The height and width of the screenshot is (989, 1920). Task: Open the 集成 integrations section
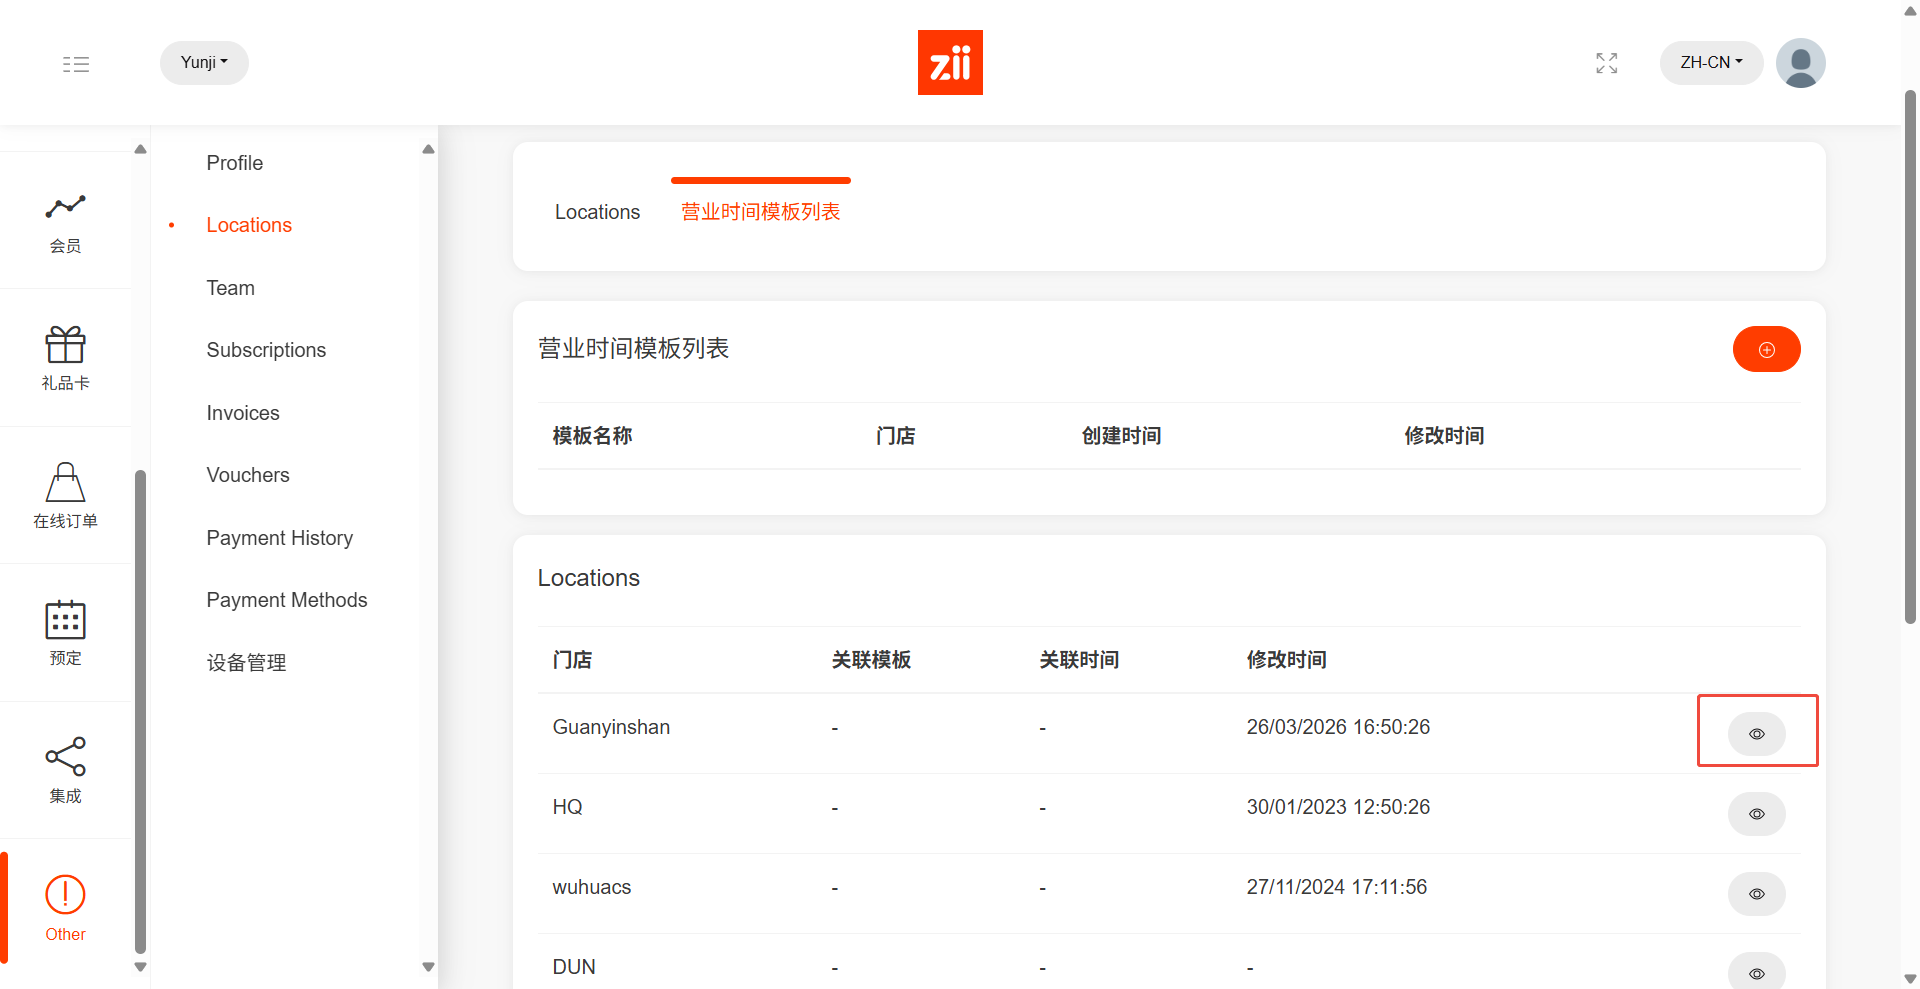point(65,770)
